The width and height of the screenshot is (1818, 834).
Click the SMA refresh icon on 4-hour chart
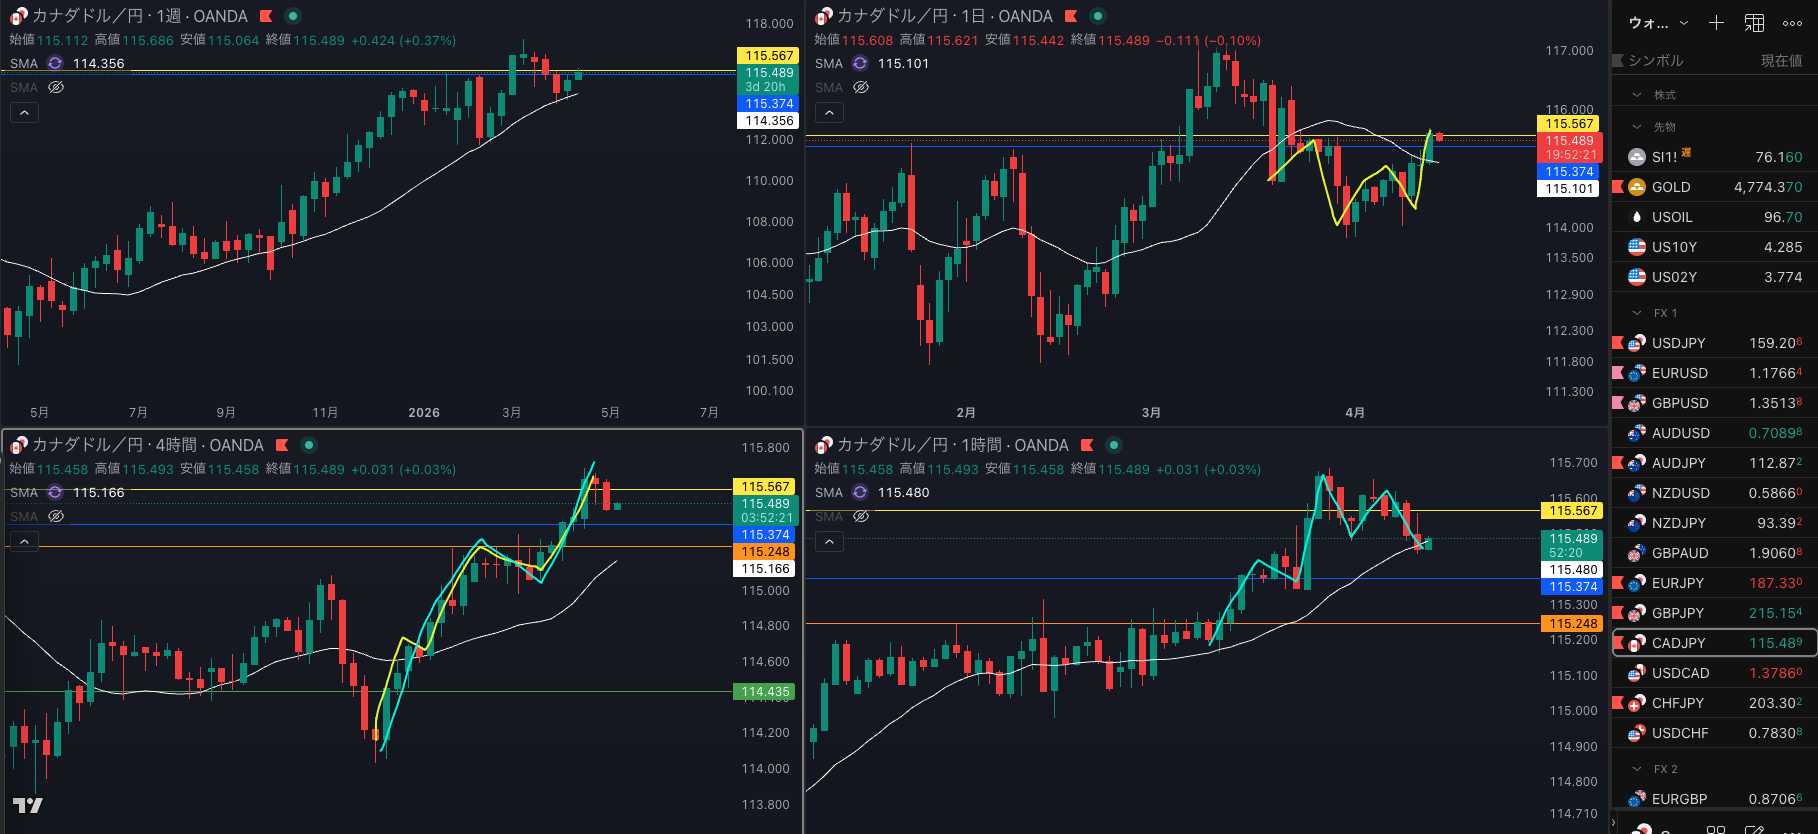[55, 492]
